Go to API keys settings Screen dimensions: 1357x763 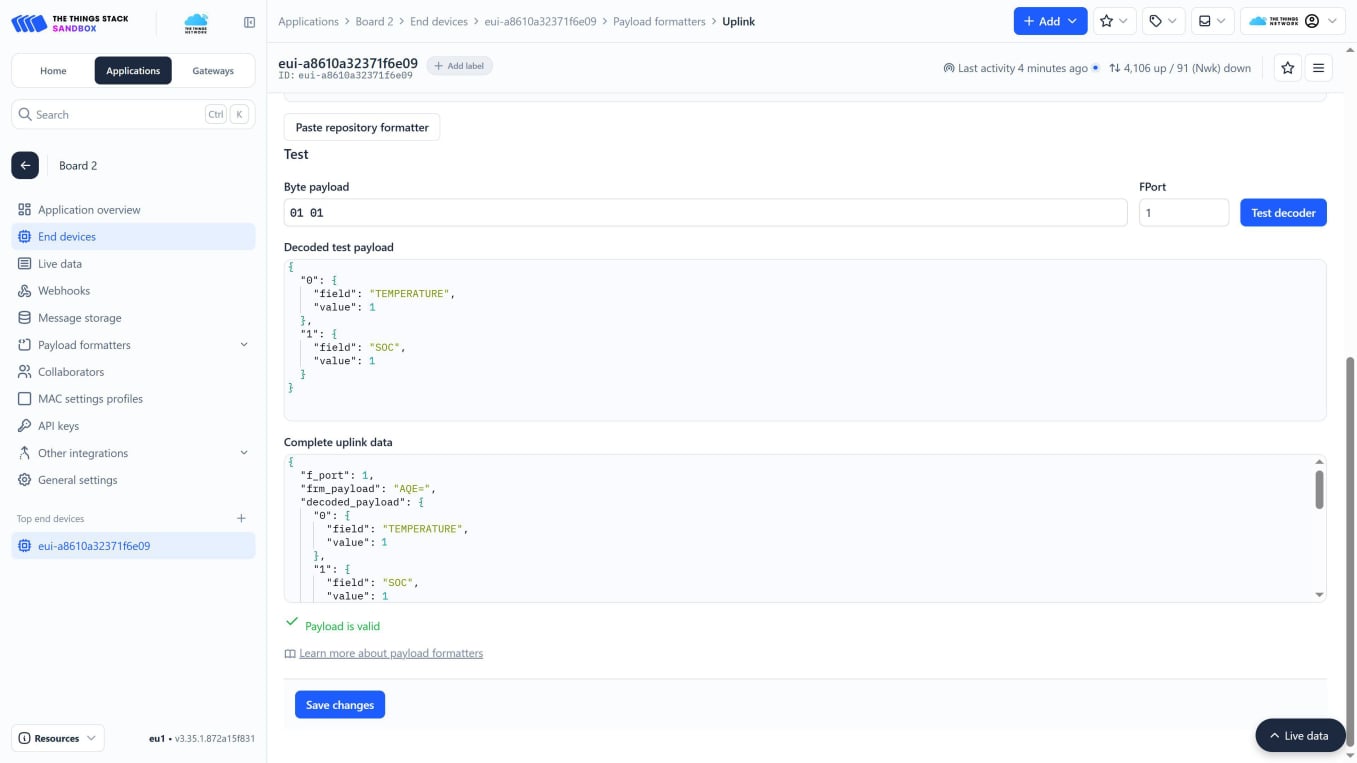pos(58,425)
